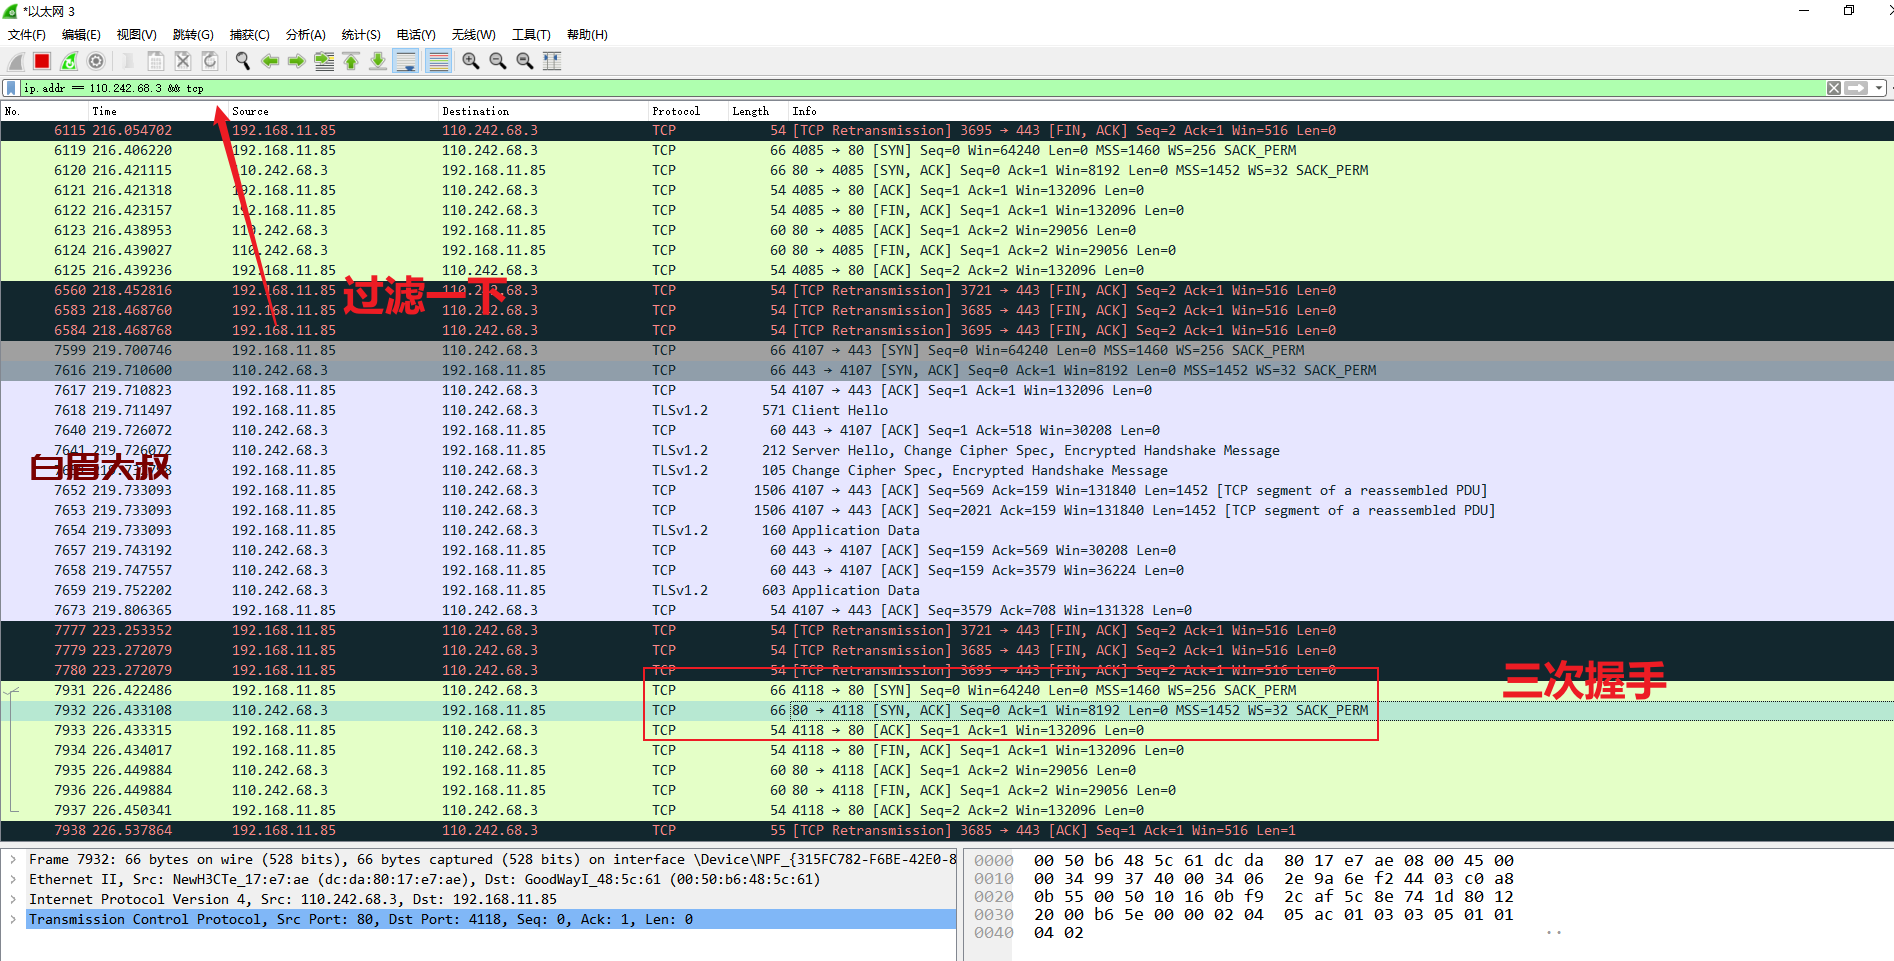Open the 分析(A) menu

point(305,35)
